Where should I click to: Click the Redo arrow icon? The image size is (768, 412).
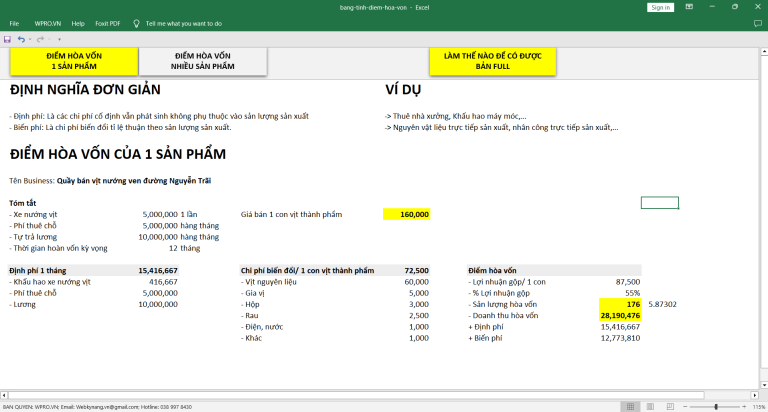[40, 39]
